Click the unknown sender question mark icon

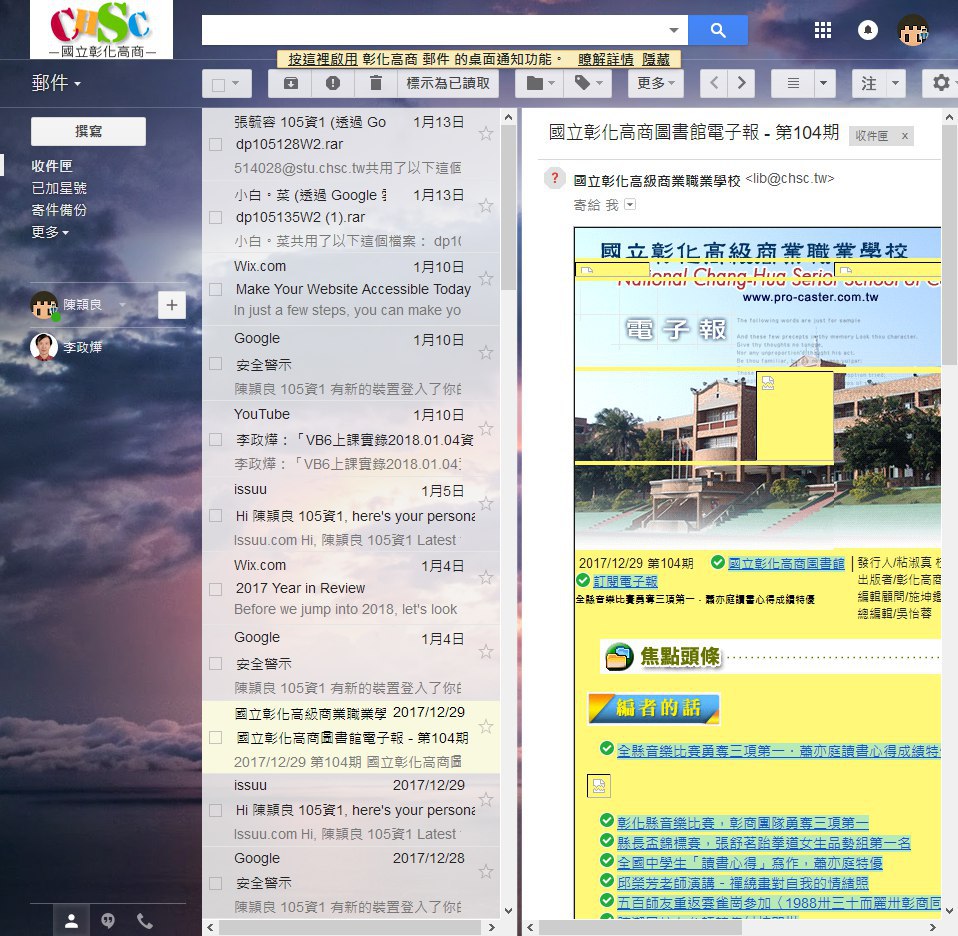point(555,178)
